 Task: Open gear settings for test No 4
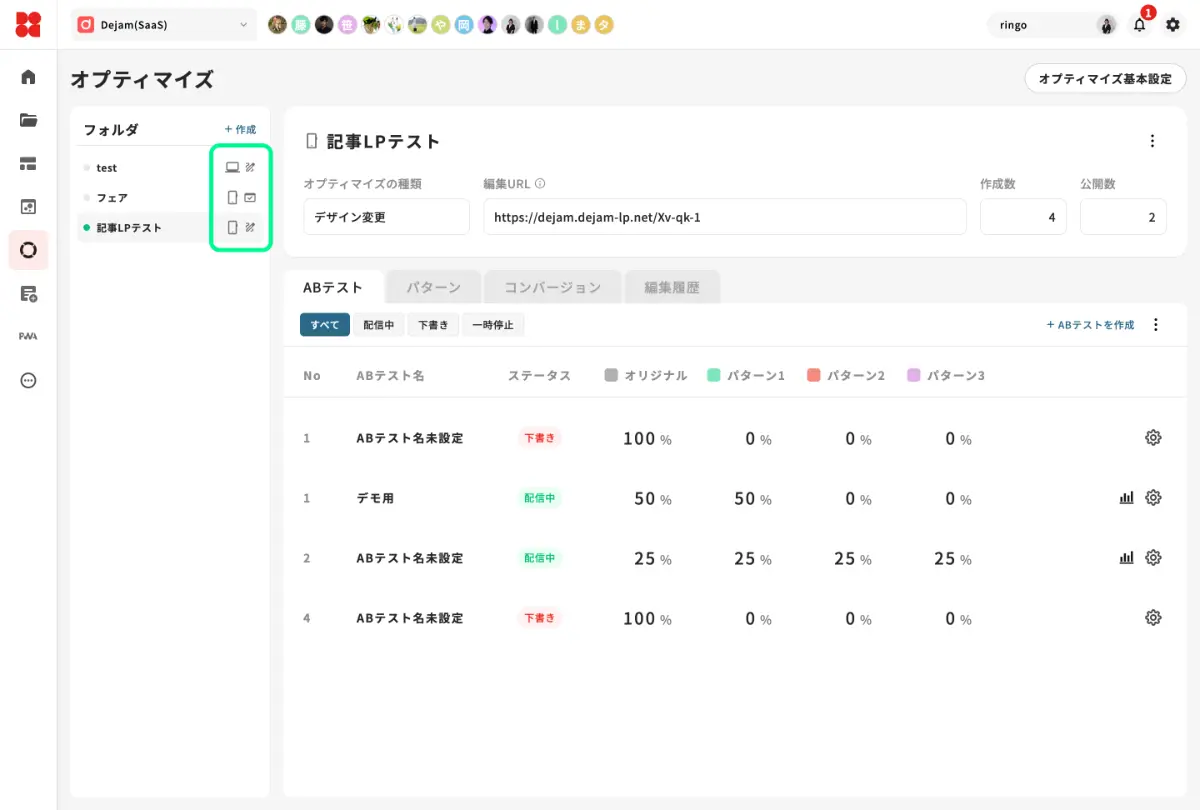[x=1153, y=617]
